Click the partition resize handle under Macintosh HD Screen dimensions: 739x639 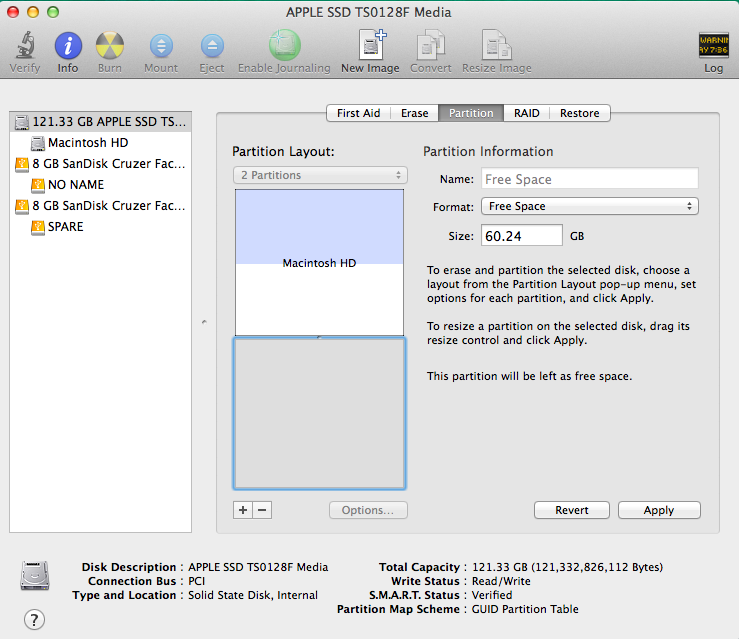320,337
